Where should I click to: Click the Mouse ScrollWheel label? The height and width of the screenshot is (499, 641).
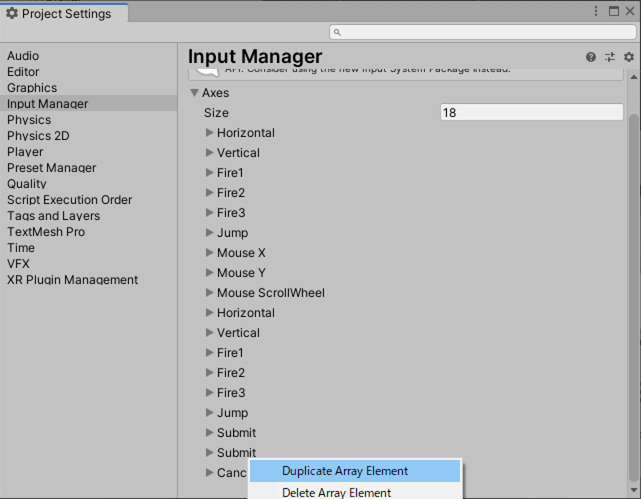point(271,293)
